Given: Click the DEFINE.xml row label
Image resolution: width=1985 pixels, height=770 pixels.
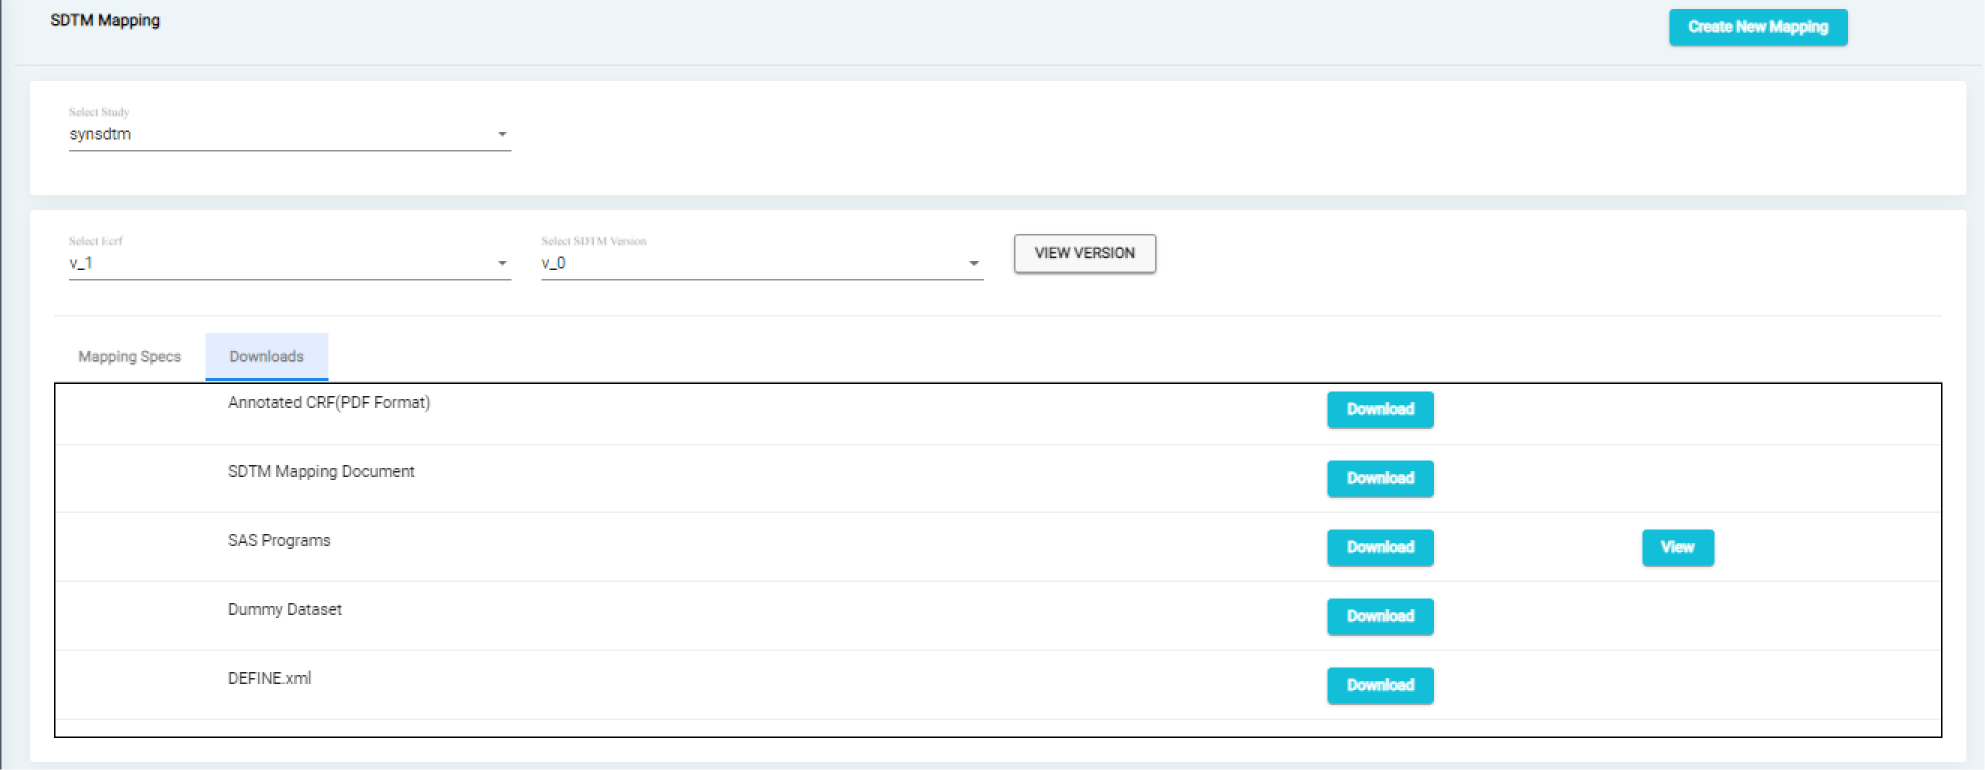Looking at the screenshot, I should tap(269, 678).
